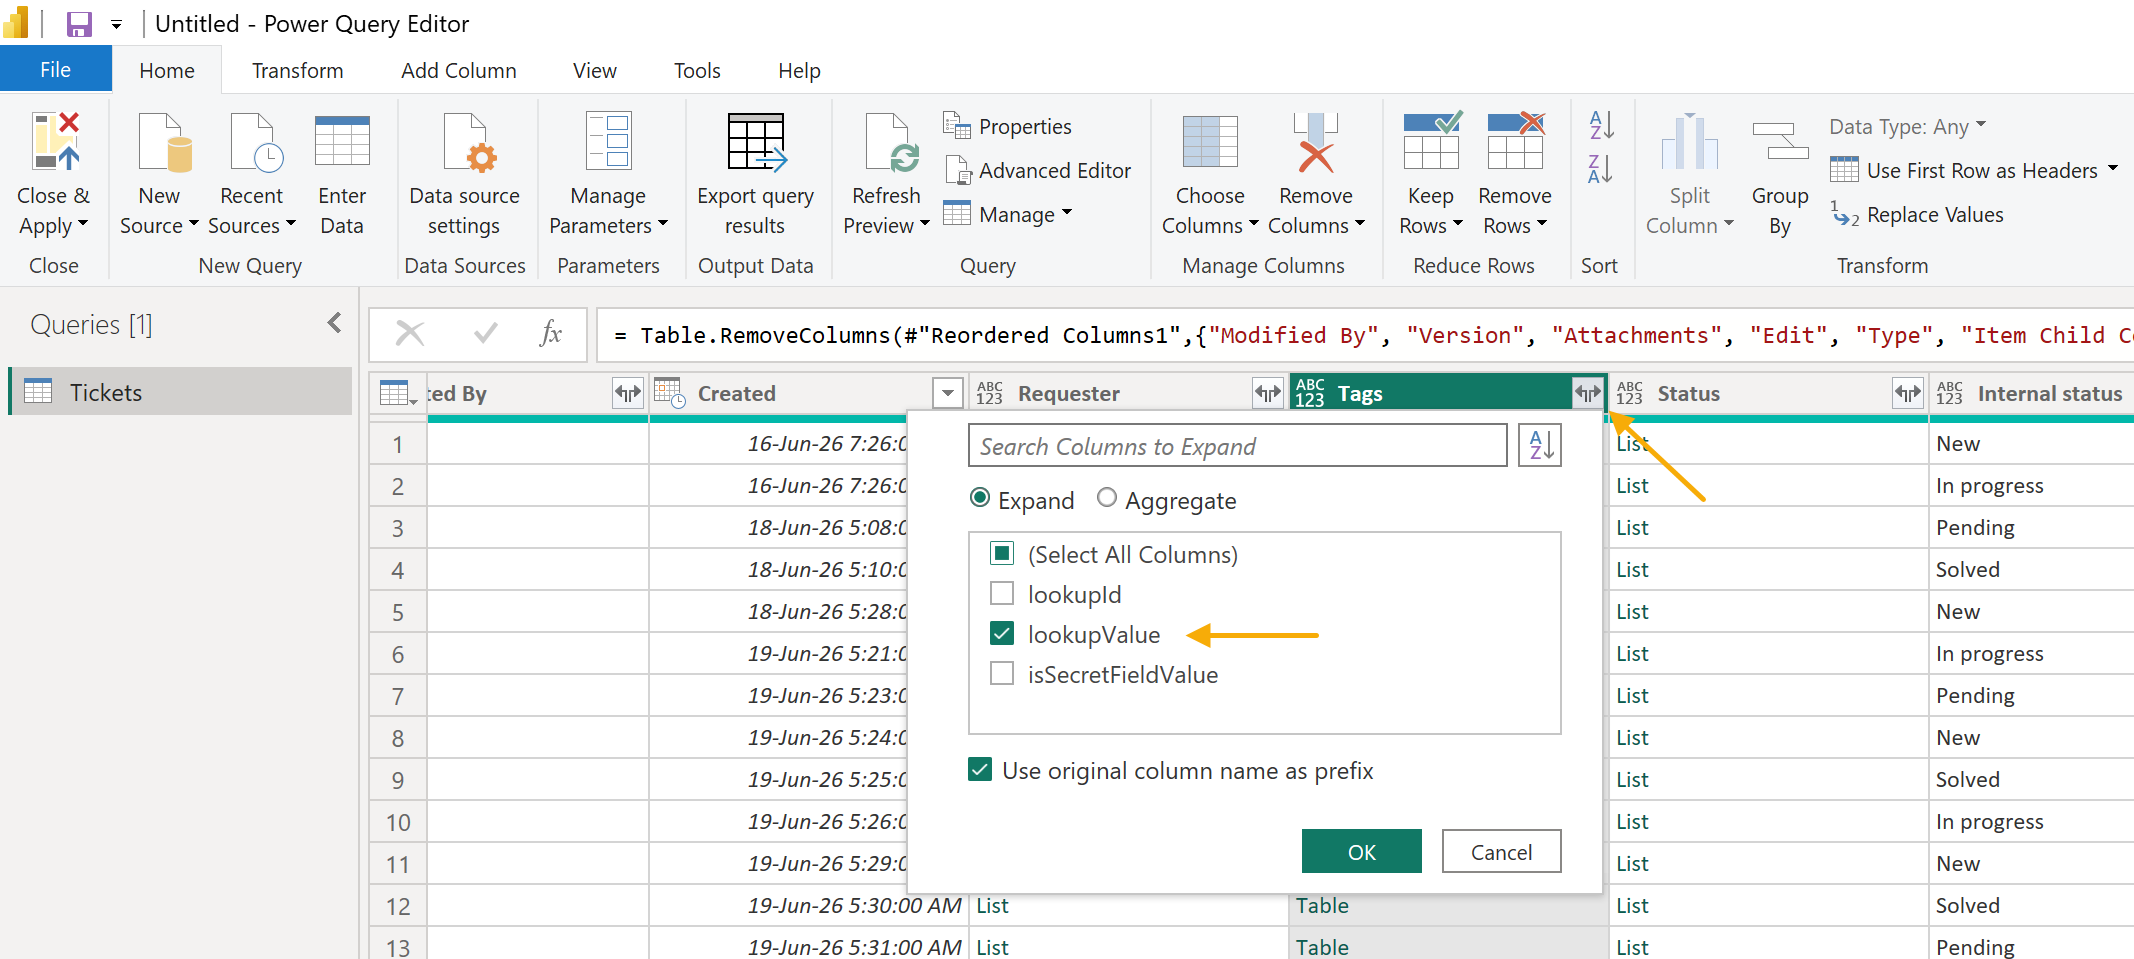Switch to the Transform tab
The width and height of the screenshot is (2134, 959).
click(297, 71)
